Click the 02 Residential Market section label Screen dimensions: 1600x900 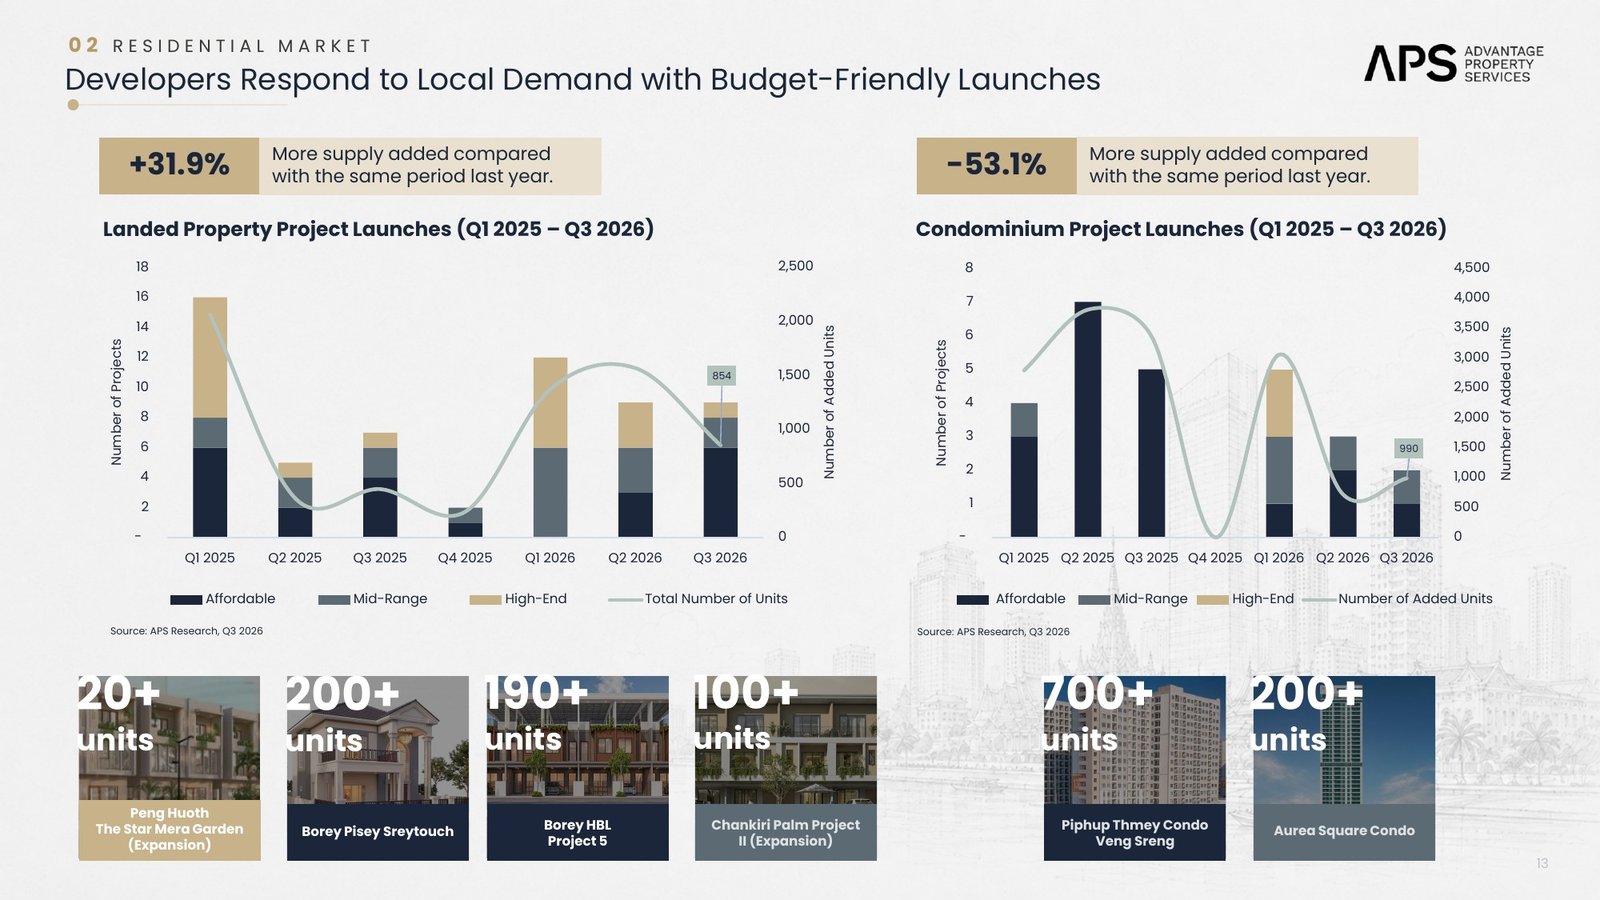point(220,46)
